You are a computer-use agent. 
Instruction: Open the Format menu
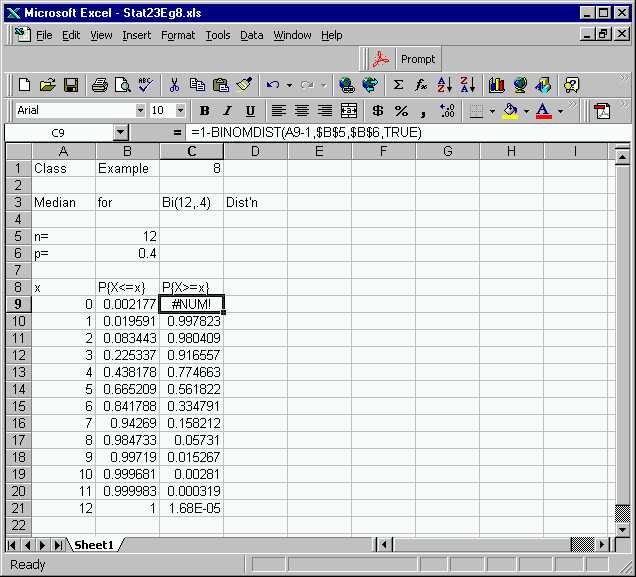coord(178,35)
